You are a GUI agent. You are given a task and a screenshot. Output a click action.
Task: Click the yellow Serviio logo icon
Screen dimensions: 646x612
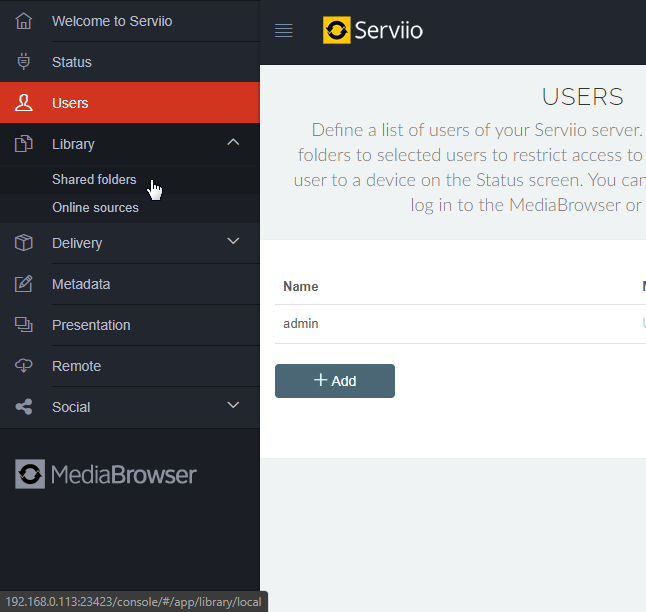pos(337,30)
